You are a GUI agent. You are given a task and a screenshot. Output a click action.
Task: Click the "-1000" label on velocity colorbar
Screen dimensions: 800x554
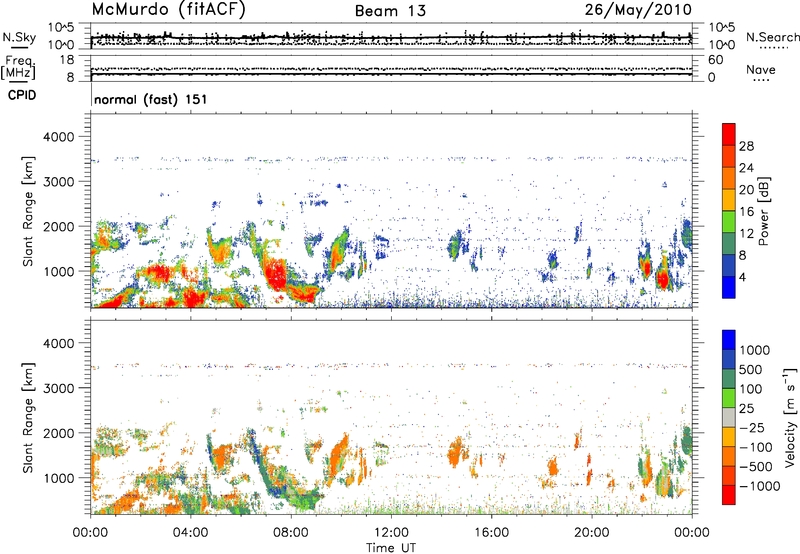point(759,486)
